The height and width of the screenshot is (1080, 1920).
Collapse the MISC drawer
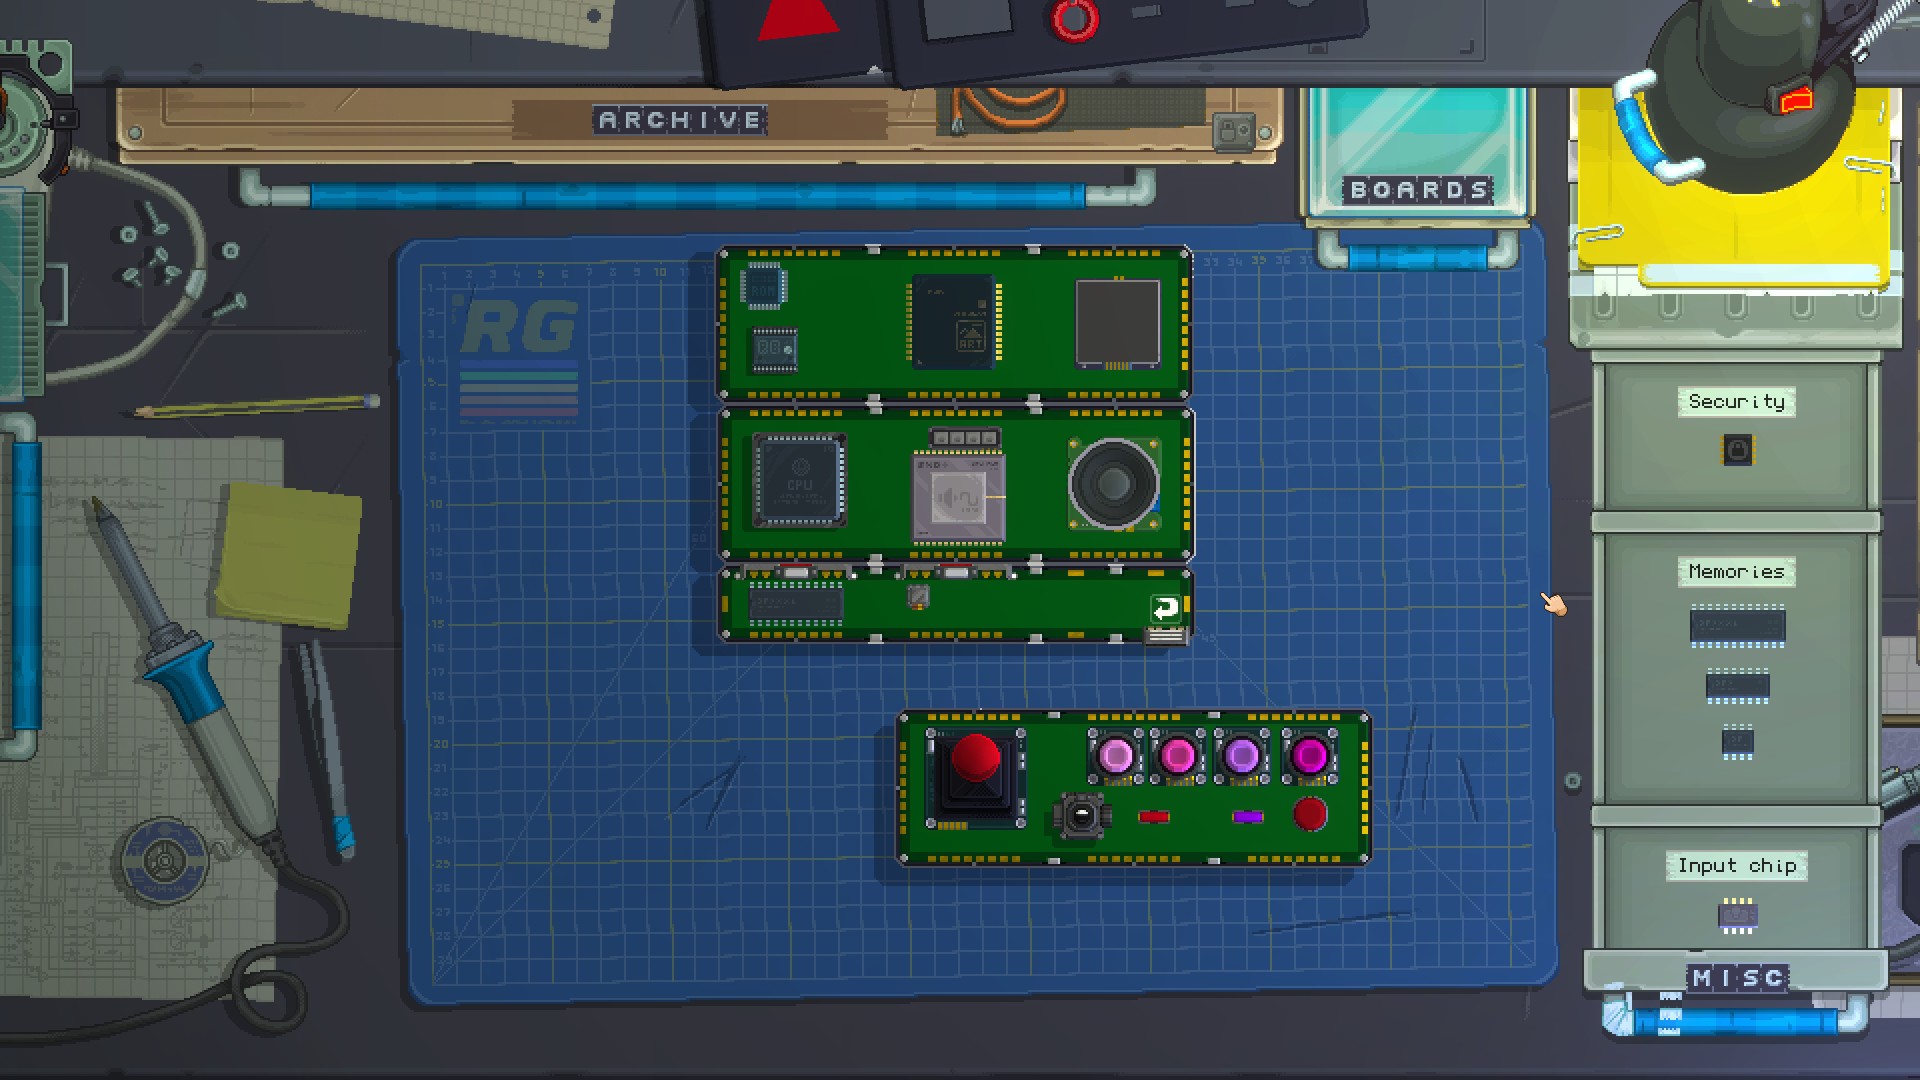point(1737,977)
